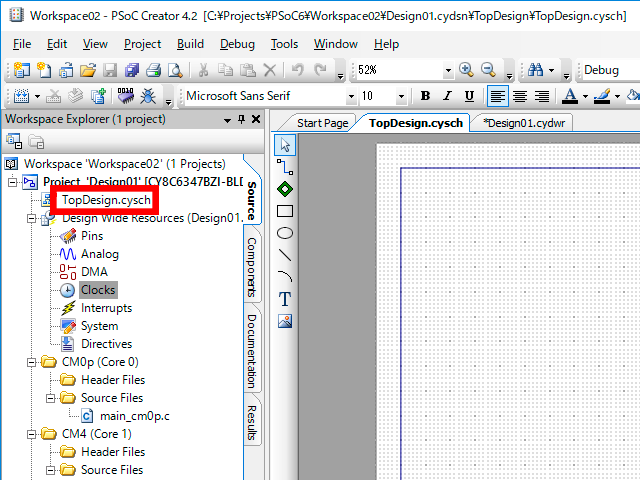
Task: Collapse the CM4 (Core 1) folder
Action: pos(31,434)
